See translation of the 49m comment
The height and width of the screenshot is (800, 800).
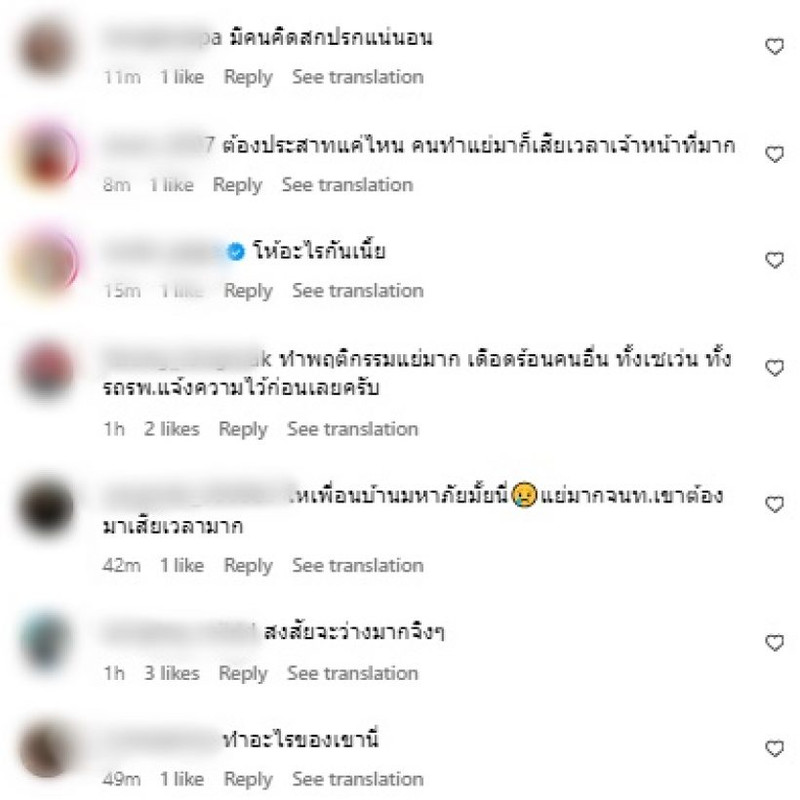pos(358,779)
